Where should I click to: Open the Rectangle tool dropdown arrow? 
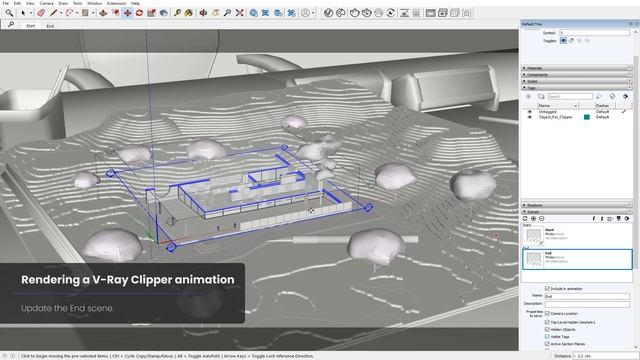pyautogui.click(x=93, y=13)
